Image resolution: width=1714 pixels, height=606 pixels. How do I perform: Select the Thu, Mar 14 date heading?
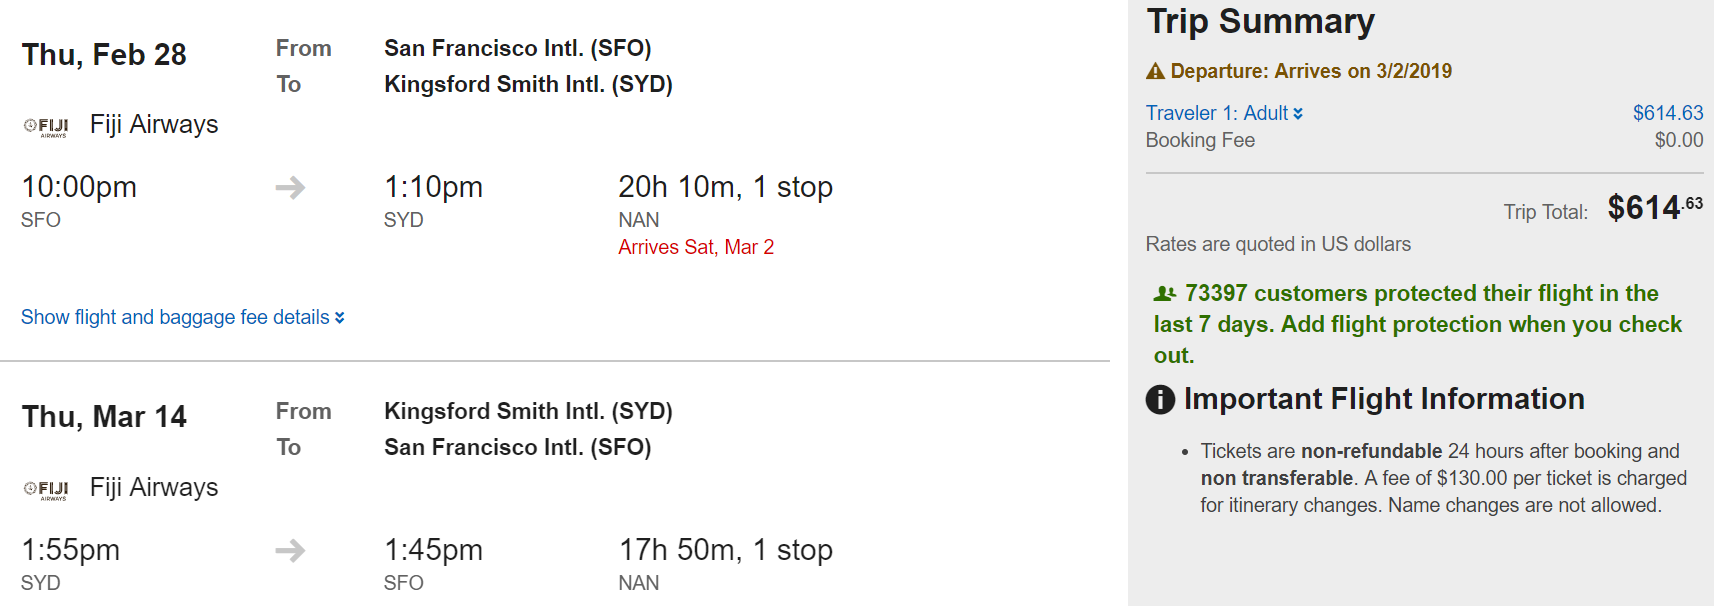pos(104,417)
